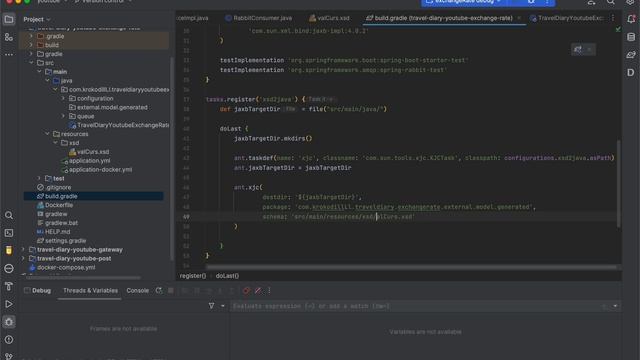Select Dockerfile in project tree
This screenshot has width=640, height=360.
coord(59,205)
